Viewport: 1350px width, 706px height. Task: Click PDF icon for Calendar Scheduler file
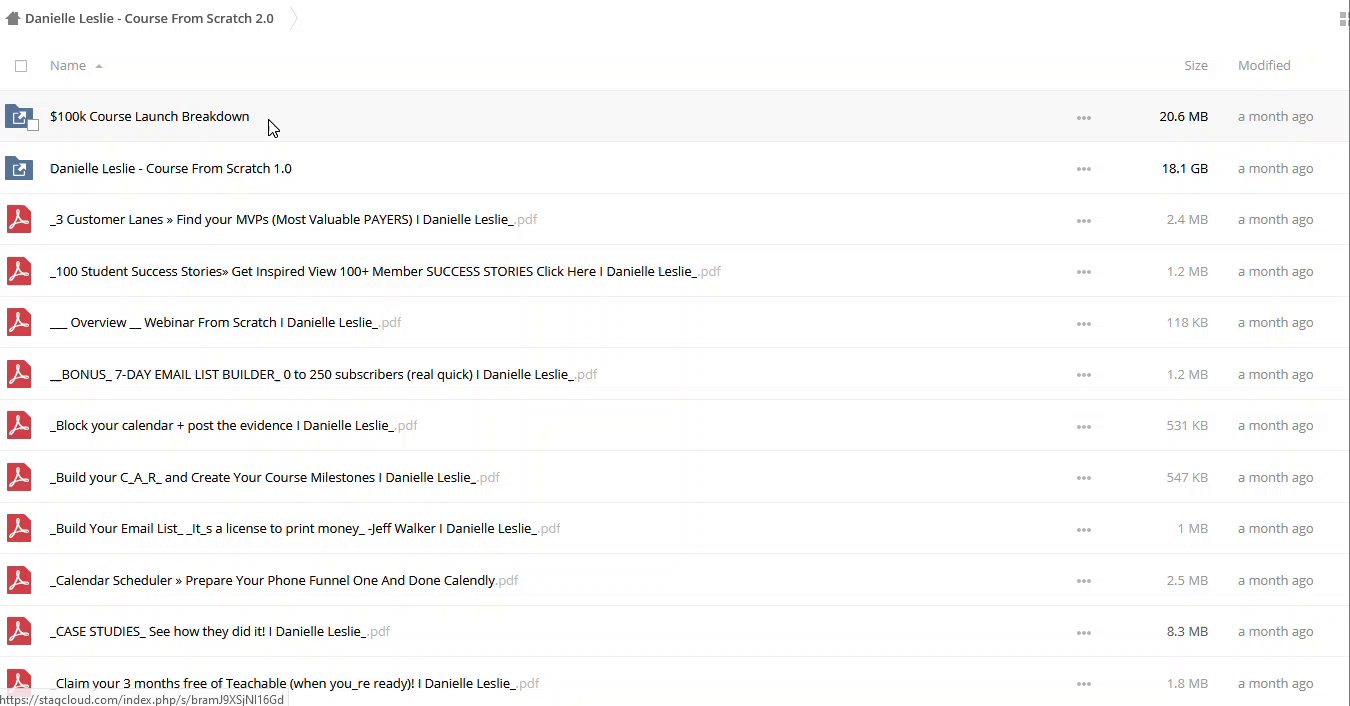(x=19, y=580)
